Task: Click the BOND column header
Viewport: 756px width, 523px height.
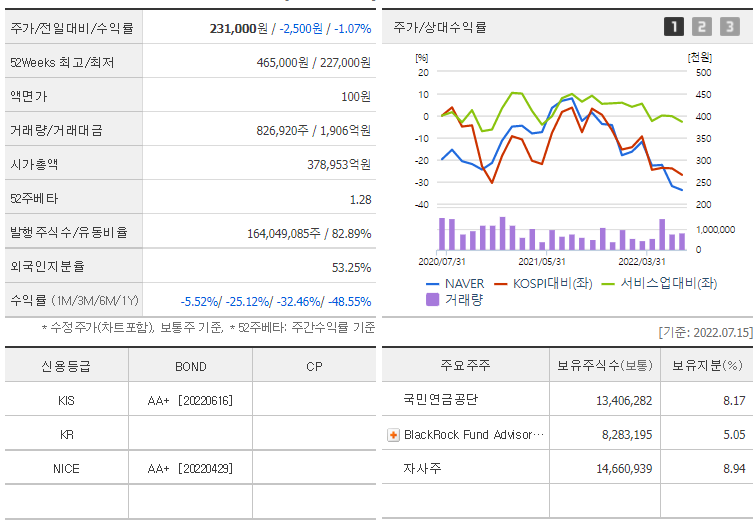Action: 190,367
